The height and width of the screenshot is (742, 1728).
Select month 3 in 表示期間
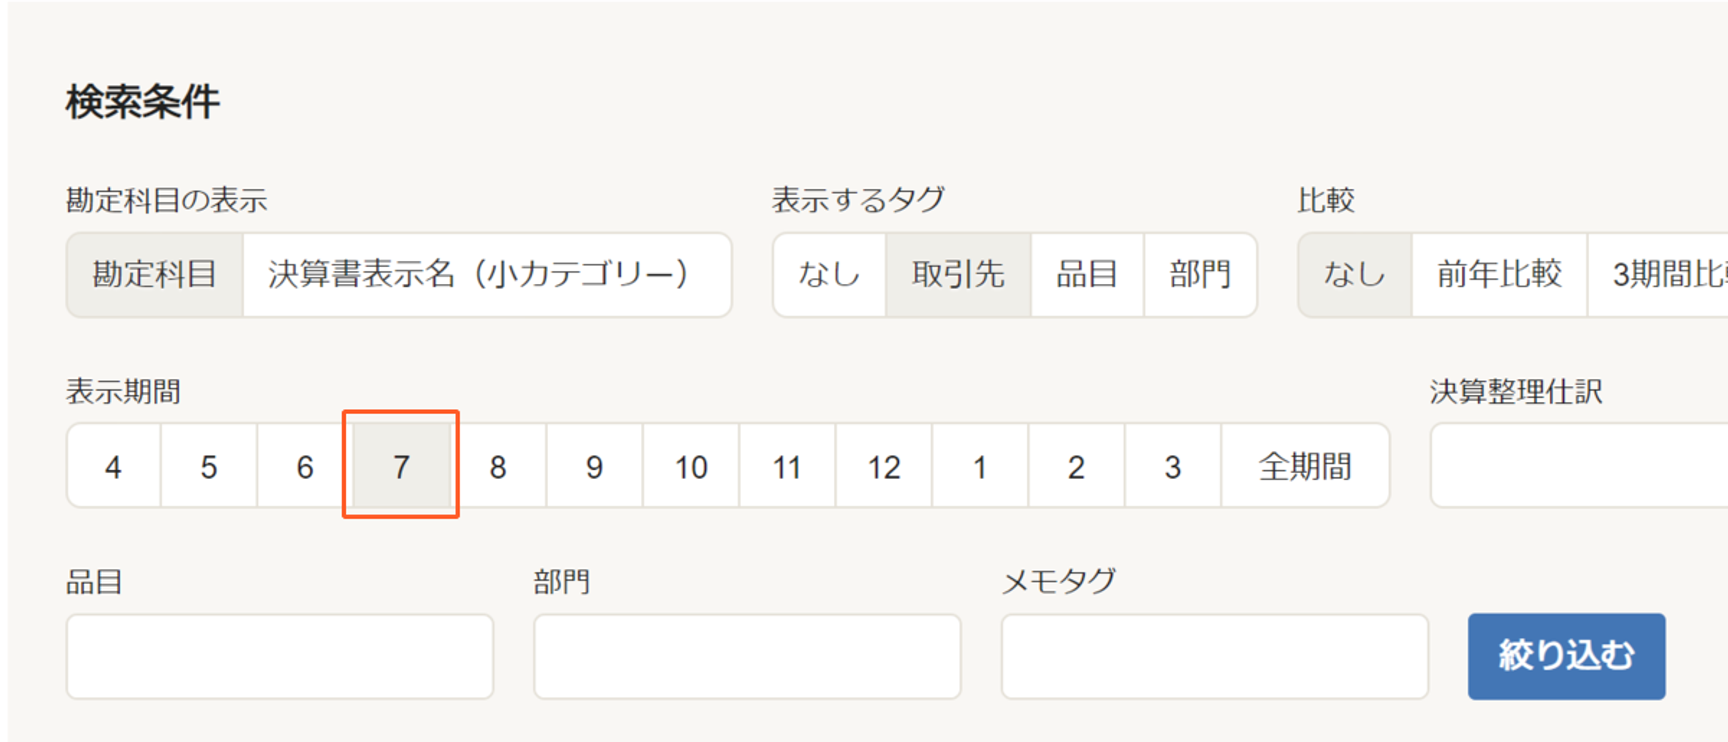[1173, 466]
